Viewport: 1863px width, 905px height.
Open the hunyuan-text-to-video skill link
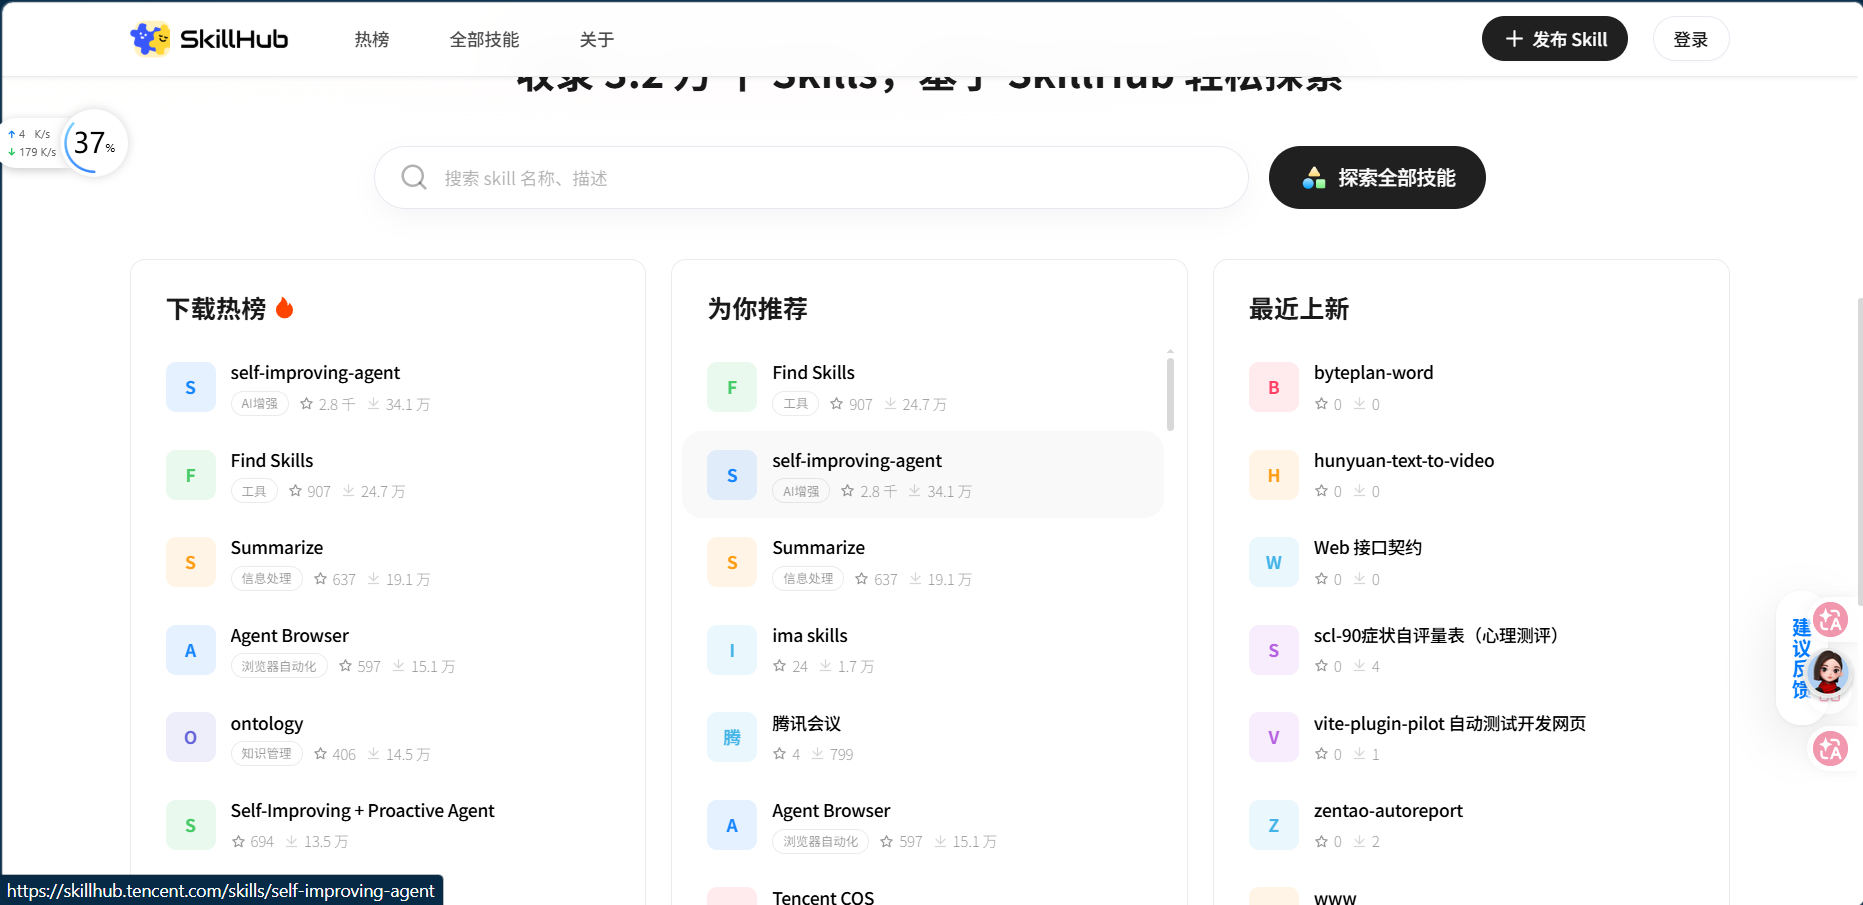click(x=1403, y=460)
